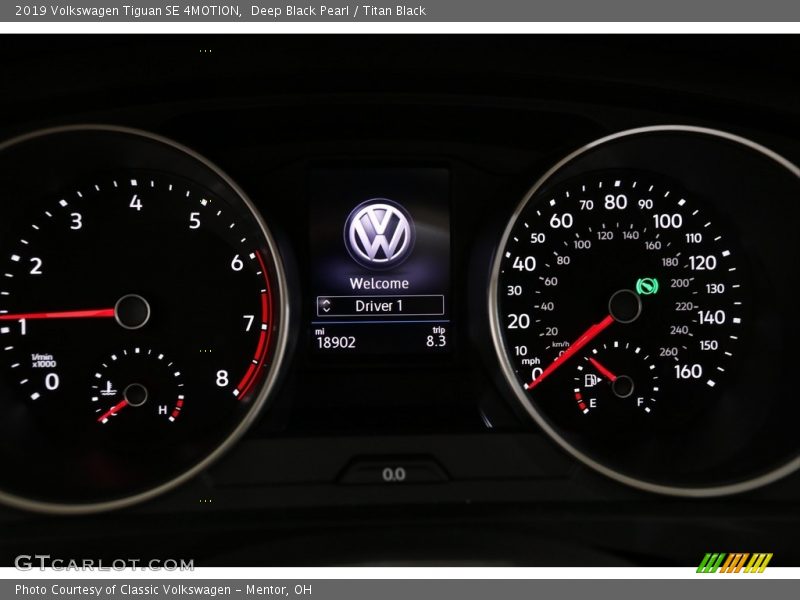
Task: Click the 20 mph marking on speedometer
Action: coord(518,321)
